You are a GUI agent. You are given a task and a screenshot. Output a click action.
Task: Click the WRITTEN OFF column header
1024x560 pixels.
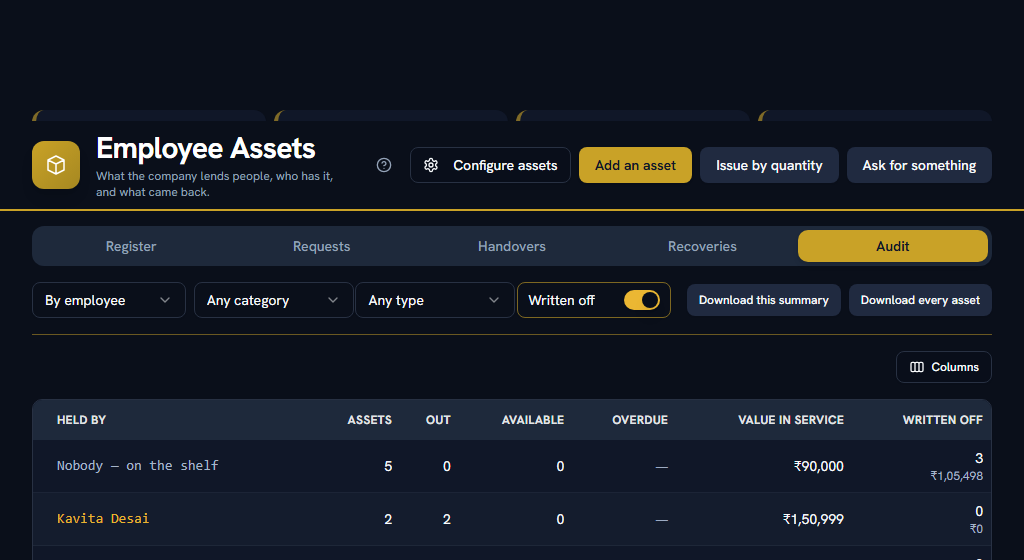point(942,420)
